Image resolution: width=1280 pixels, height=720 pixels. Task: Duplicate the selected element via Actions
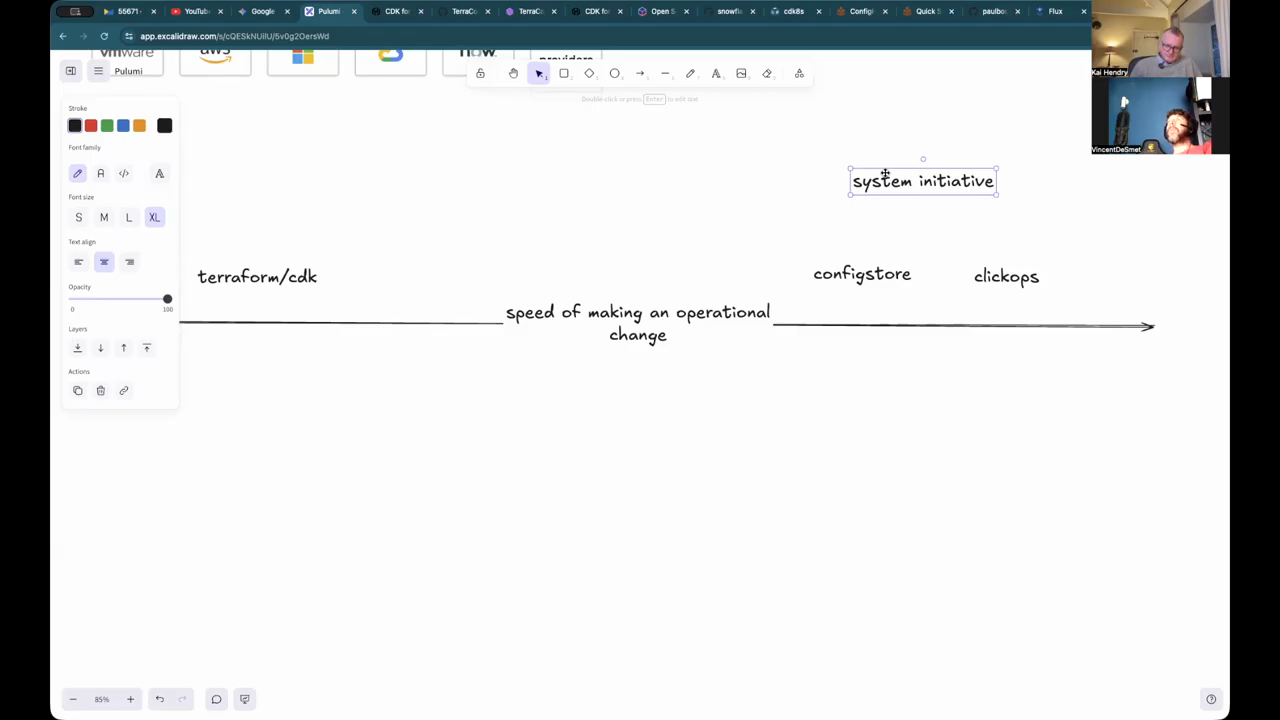(x=77, y=390)
